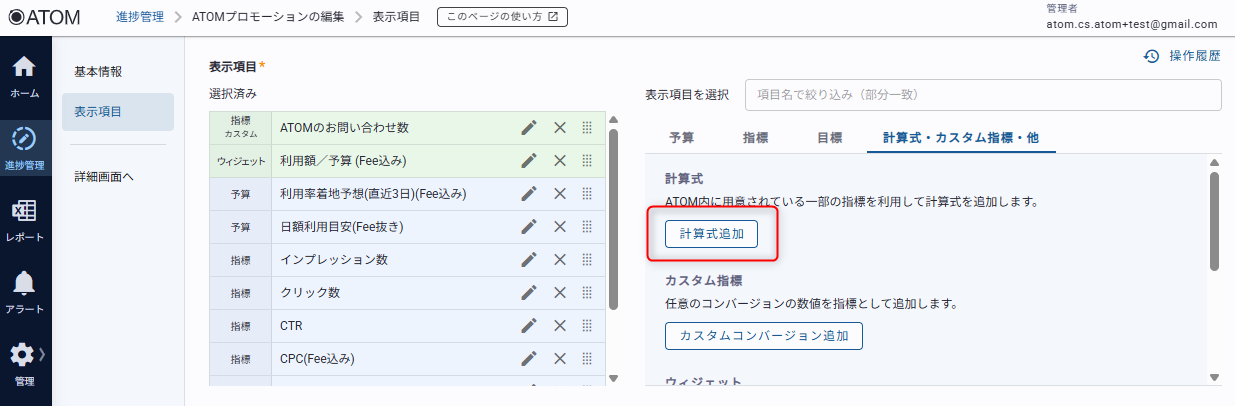The image size is (1235, 406).
Task: Edit the クリック数 item with pencil icon
Action: [x=529, y=293]
